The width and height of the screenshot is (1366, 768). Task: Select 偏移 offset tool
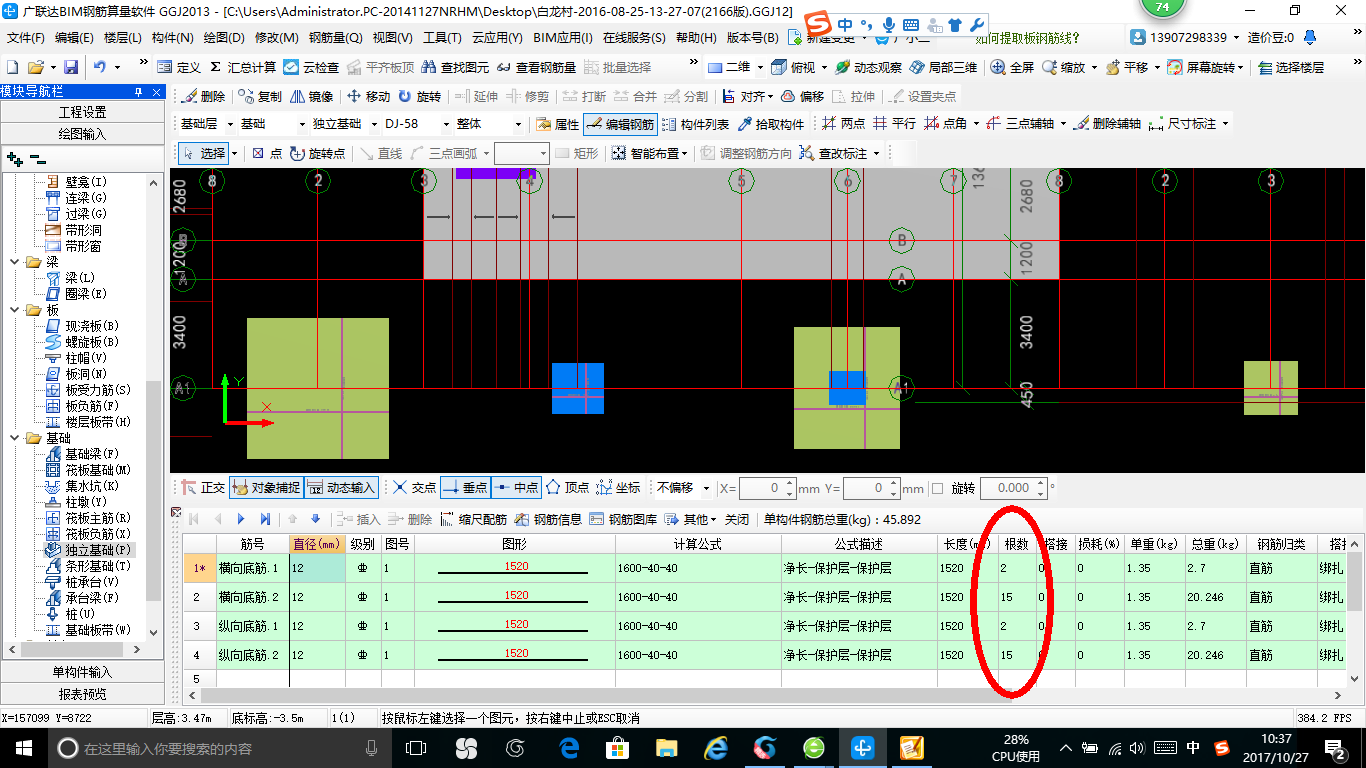[x=803, y=97]
